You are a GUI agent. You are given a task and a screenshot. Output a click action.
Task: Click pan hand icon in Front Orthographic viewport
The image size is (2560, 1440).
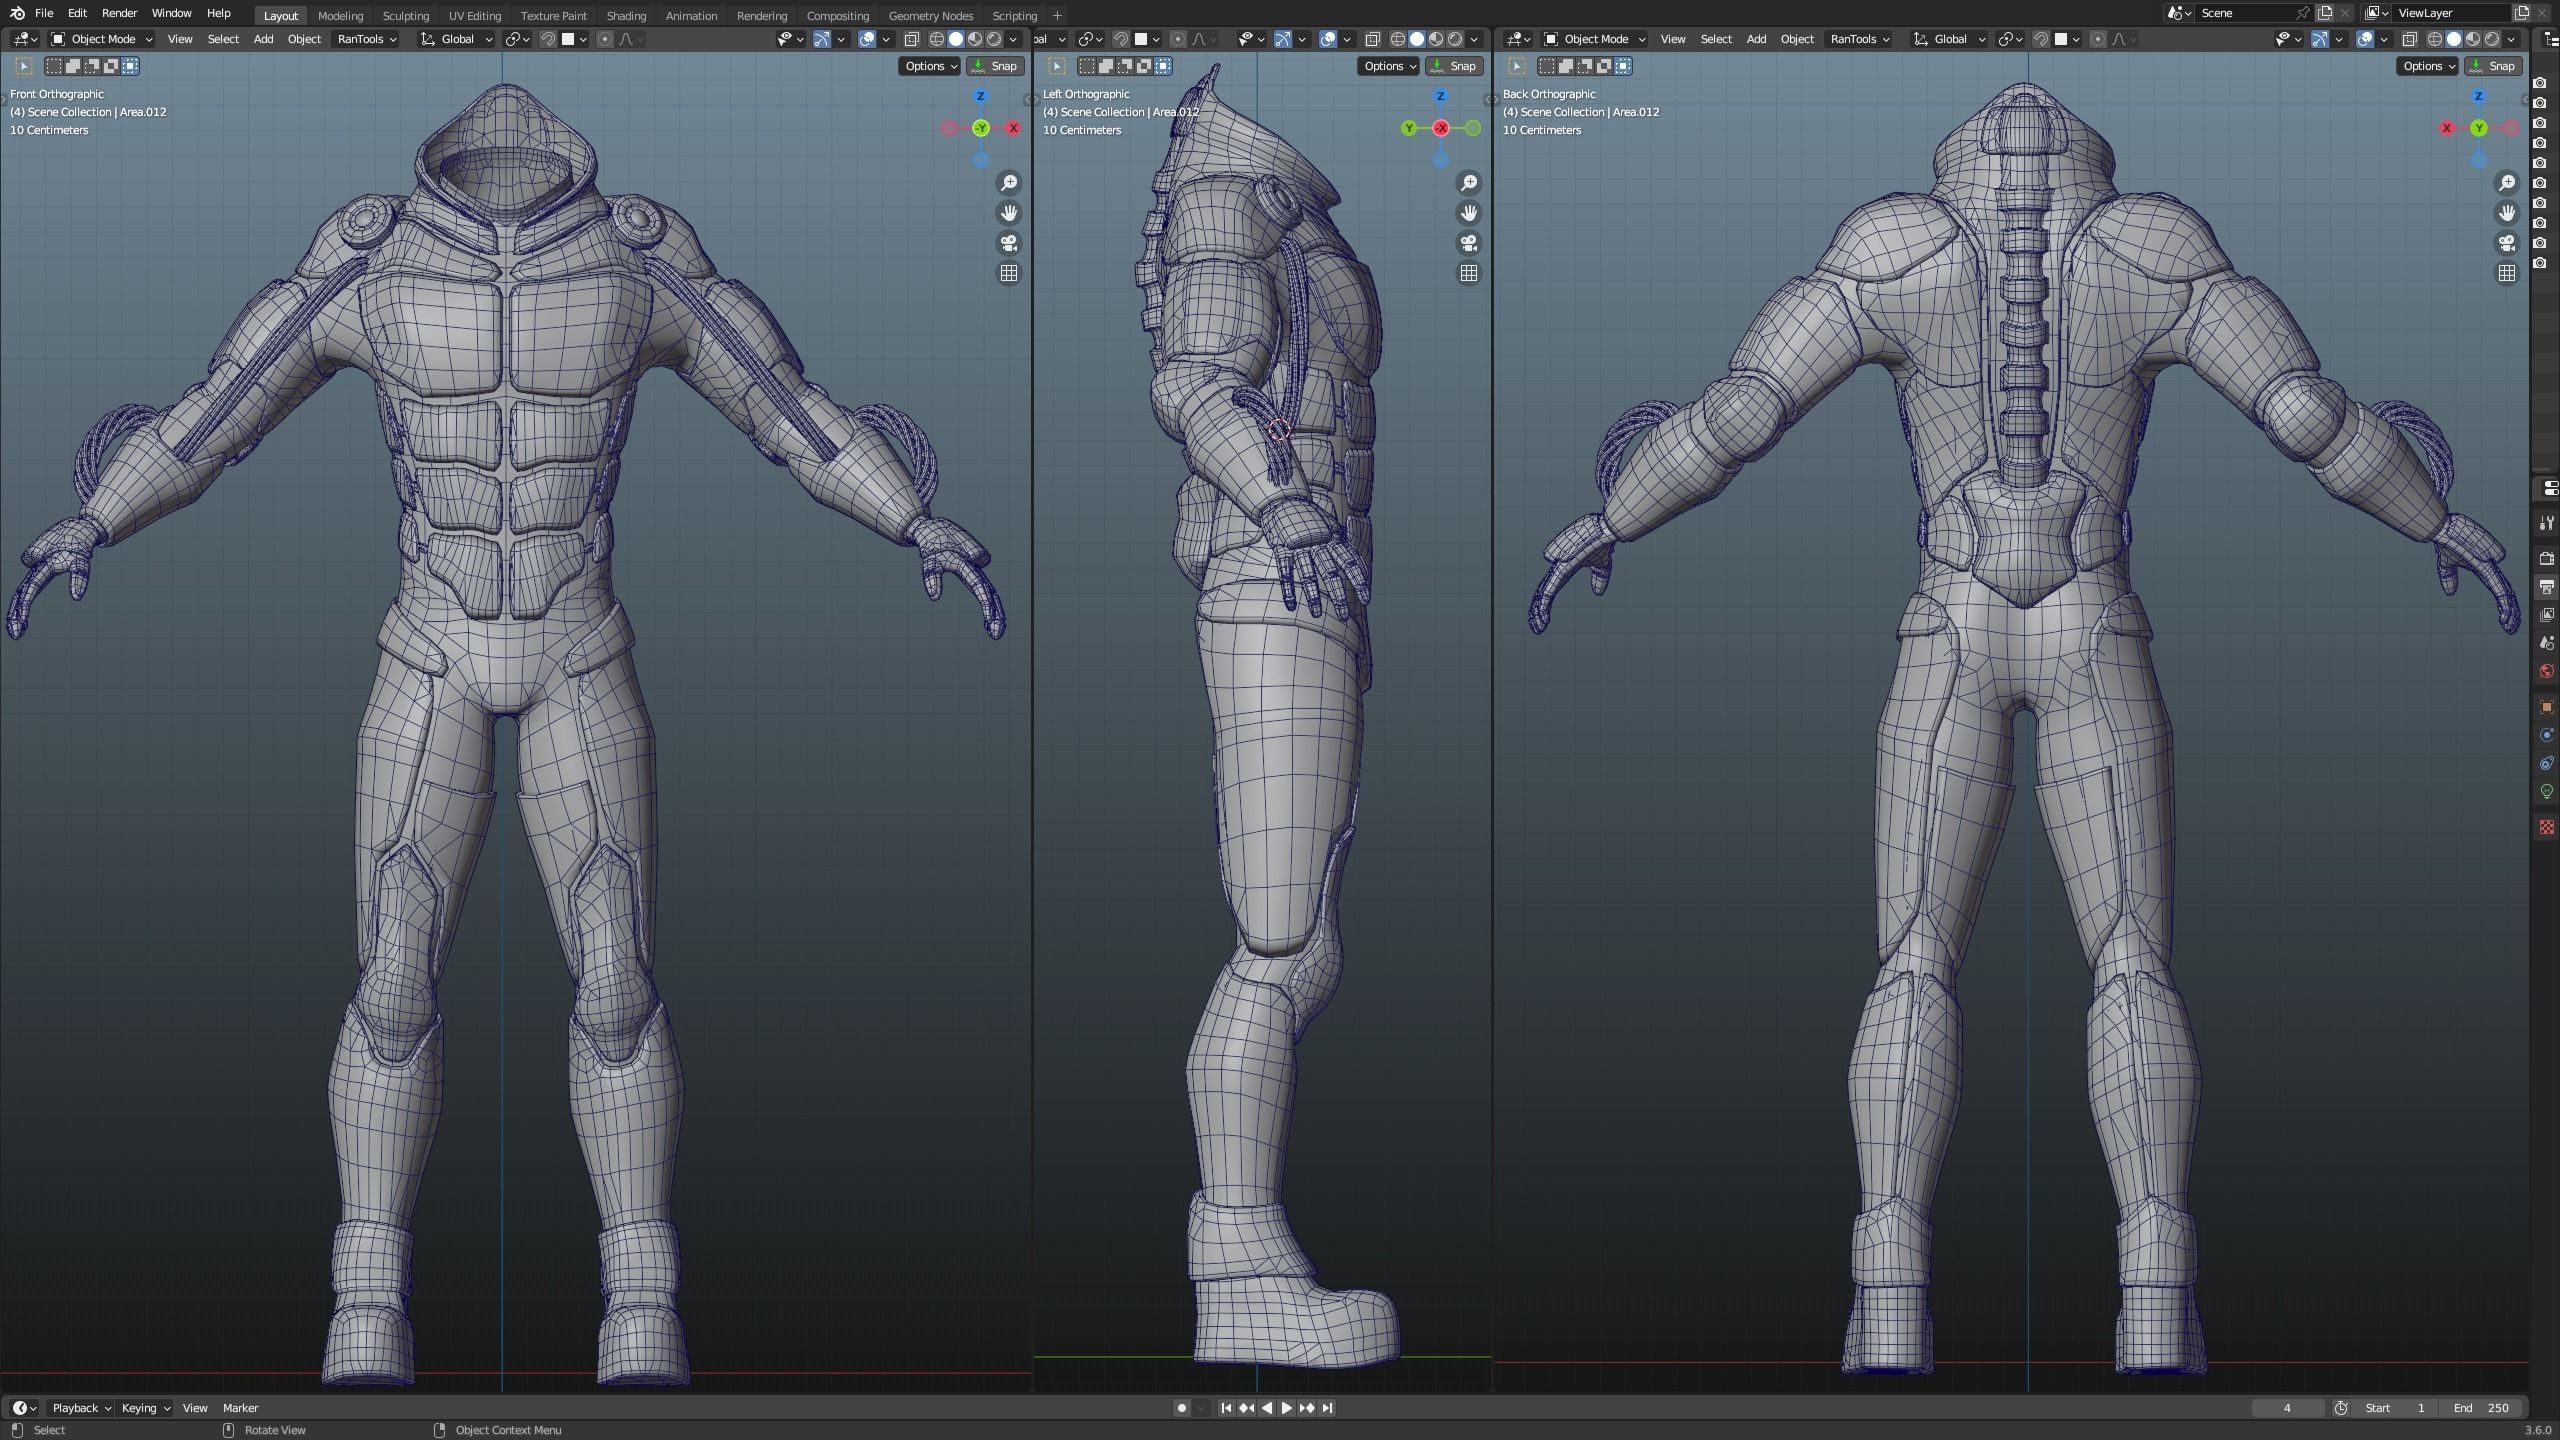coord(1009,213)
